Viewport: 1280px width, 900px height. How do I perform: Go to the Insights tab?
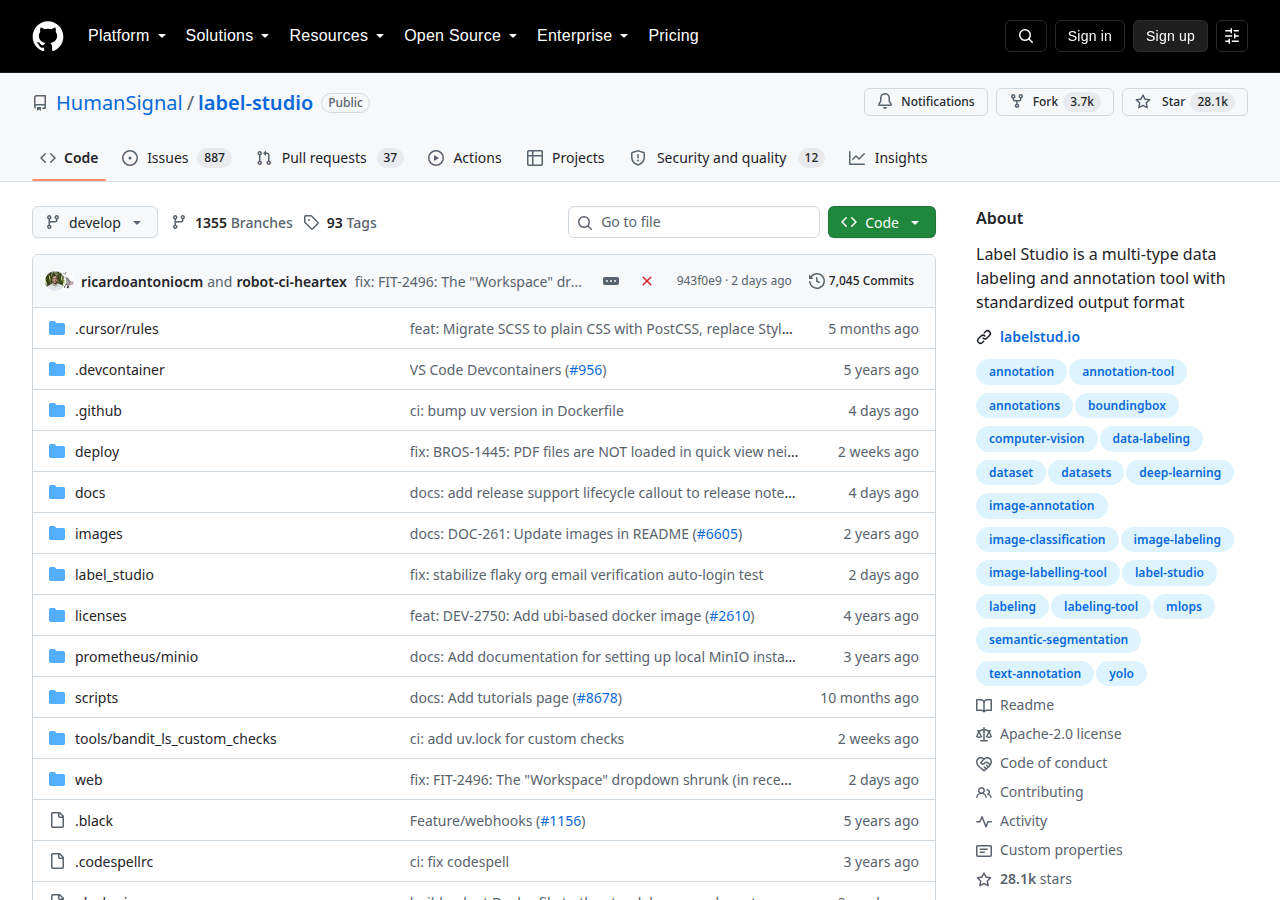(888, 158)
